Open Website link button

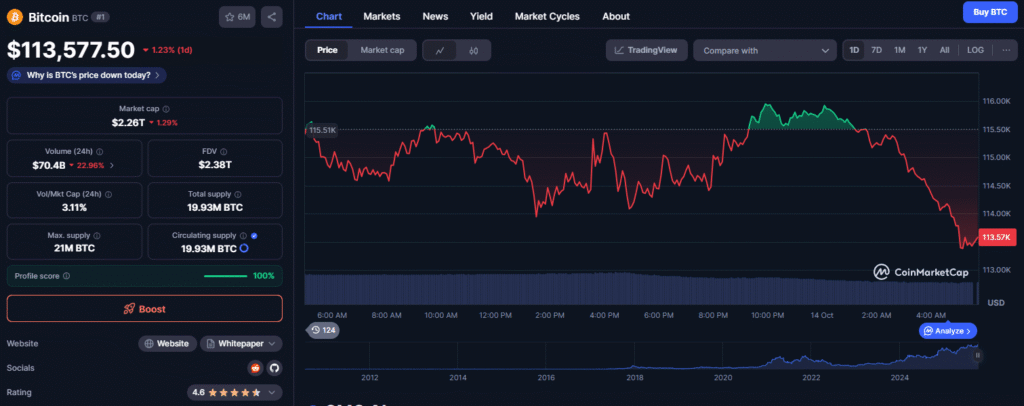(167, 343)
